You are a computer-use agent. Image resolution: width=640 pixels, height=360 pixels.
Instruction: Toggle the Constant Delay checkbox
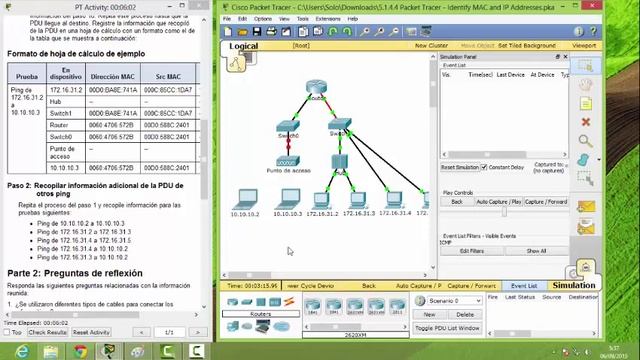tap(484, 167)
